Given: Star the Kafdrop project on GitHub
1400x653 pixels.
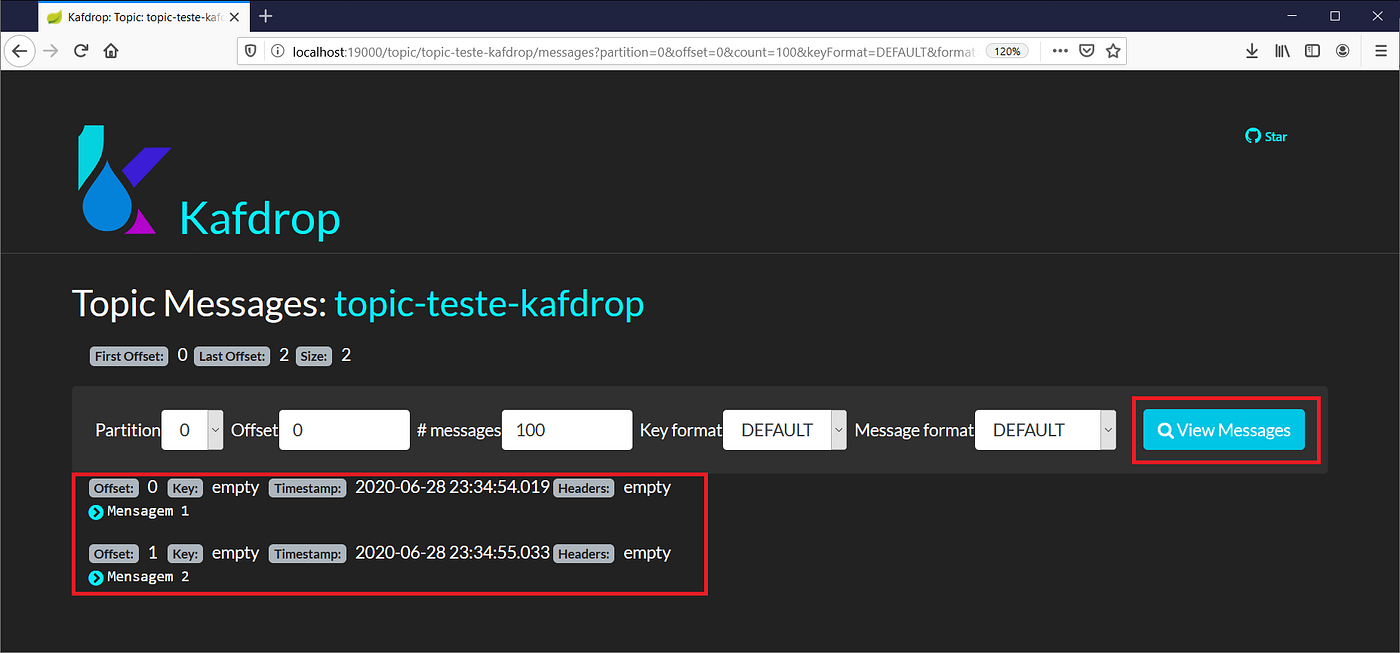Looking at the screenshot, I should [1265, 136].
